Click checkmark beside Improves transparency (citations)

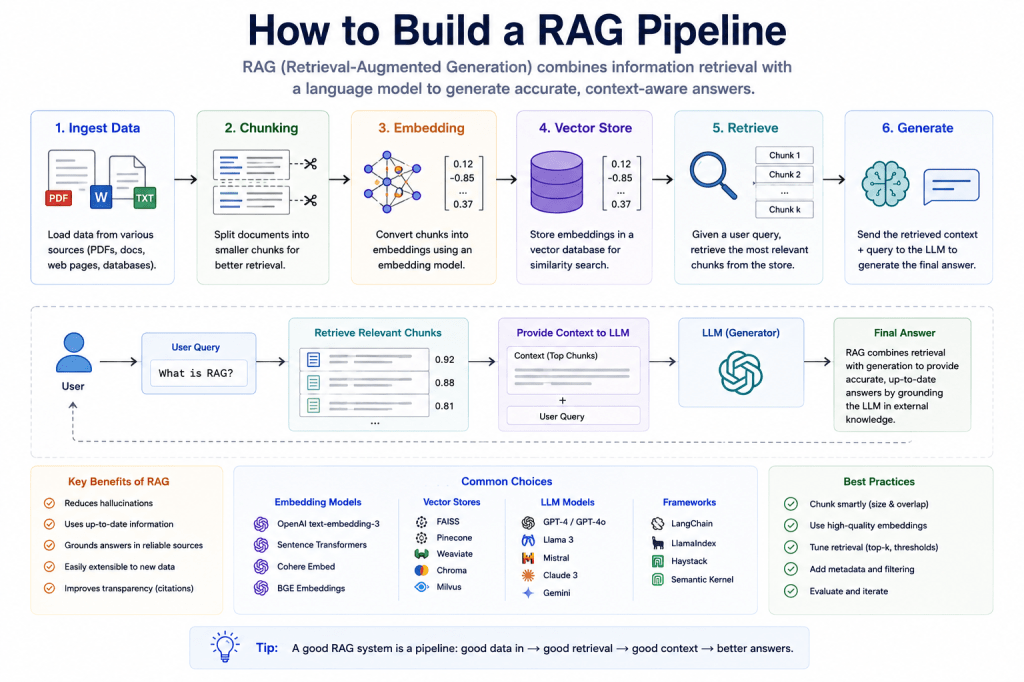[x=49, y=588]
